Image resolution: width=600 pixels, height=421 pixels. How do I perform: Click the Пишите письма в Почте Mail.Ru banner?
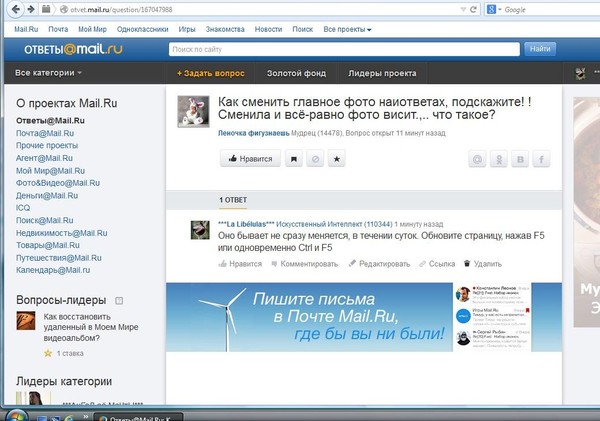point(364,317)
